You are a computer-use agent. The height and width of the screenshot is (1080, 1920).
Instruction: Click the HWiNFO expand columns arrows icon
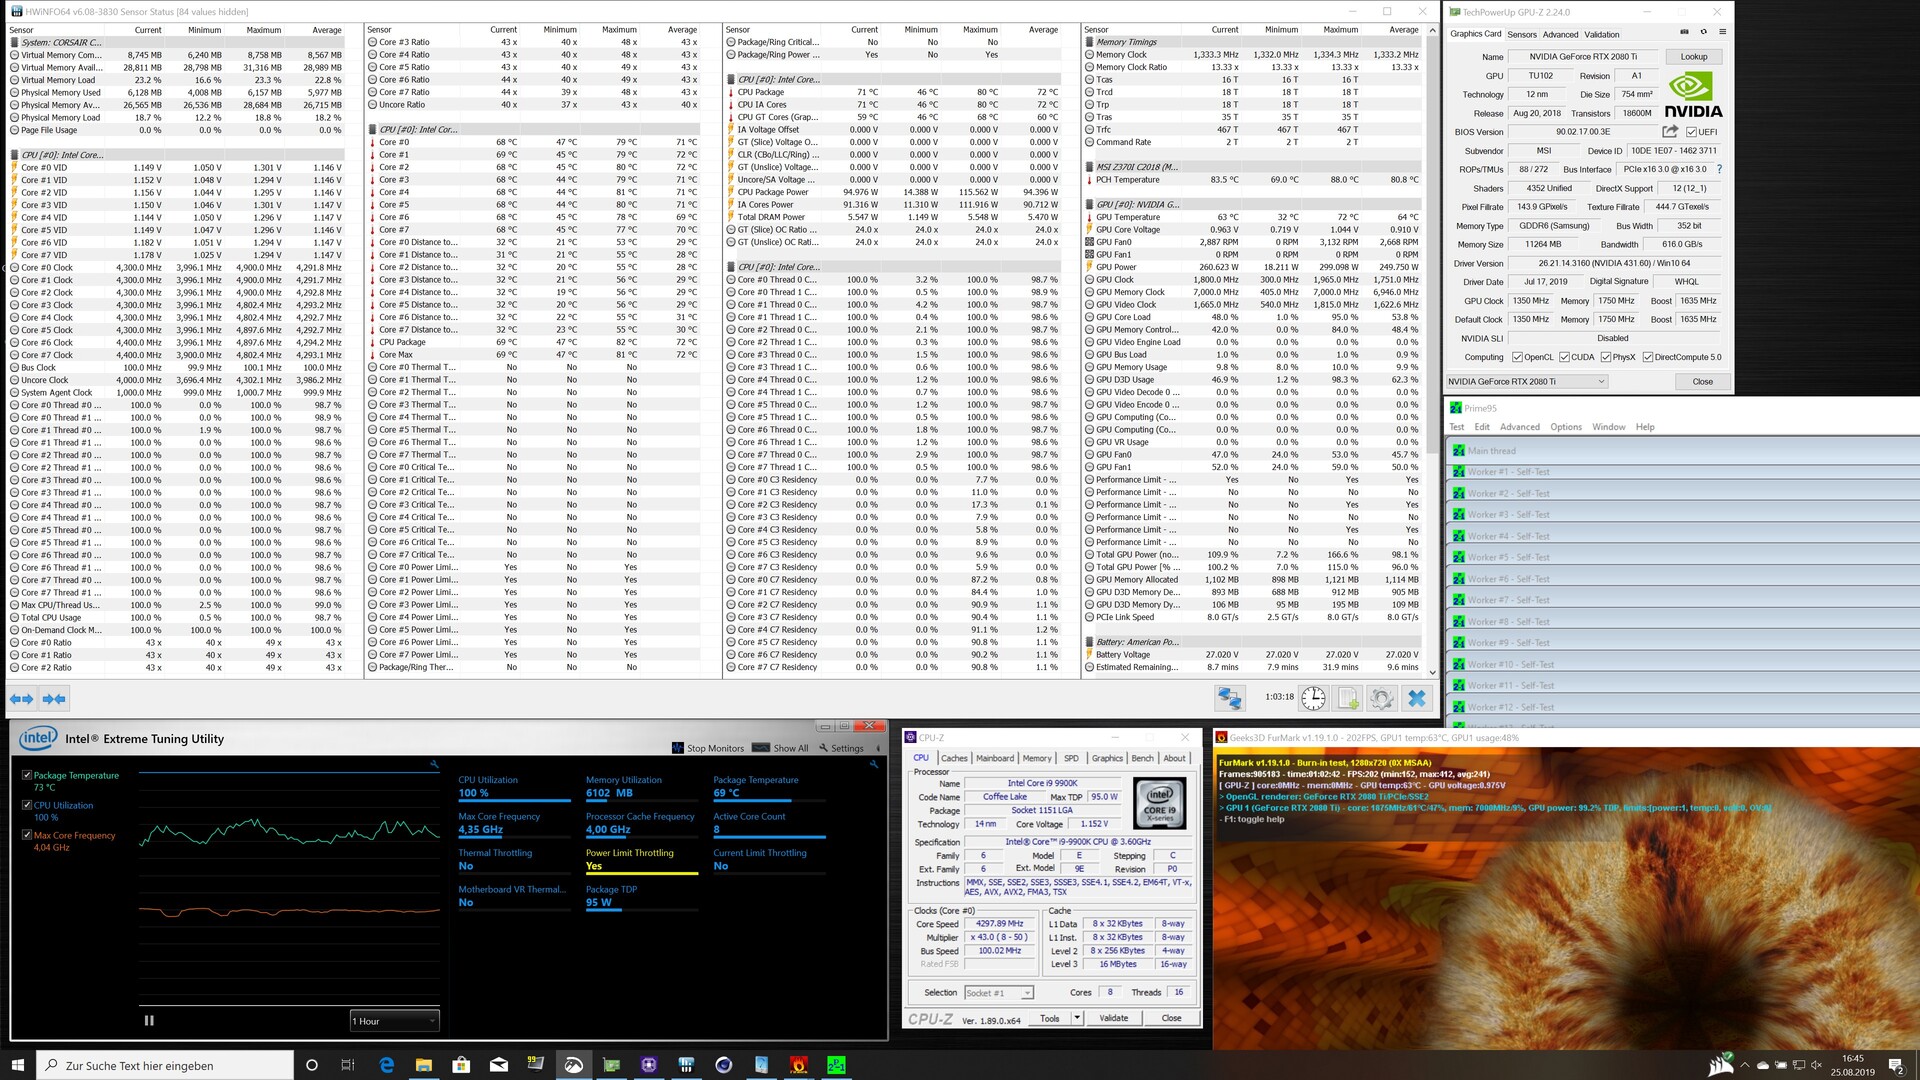(22, 699)
